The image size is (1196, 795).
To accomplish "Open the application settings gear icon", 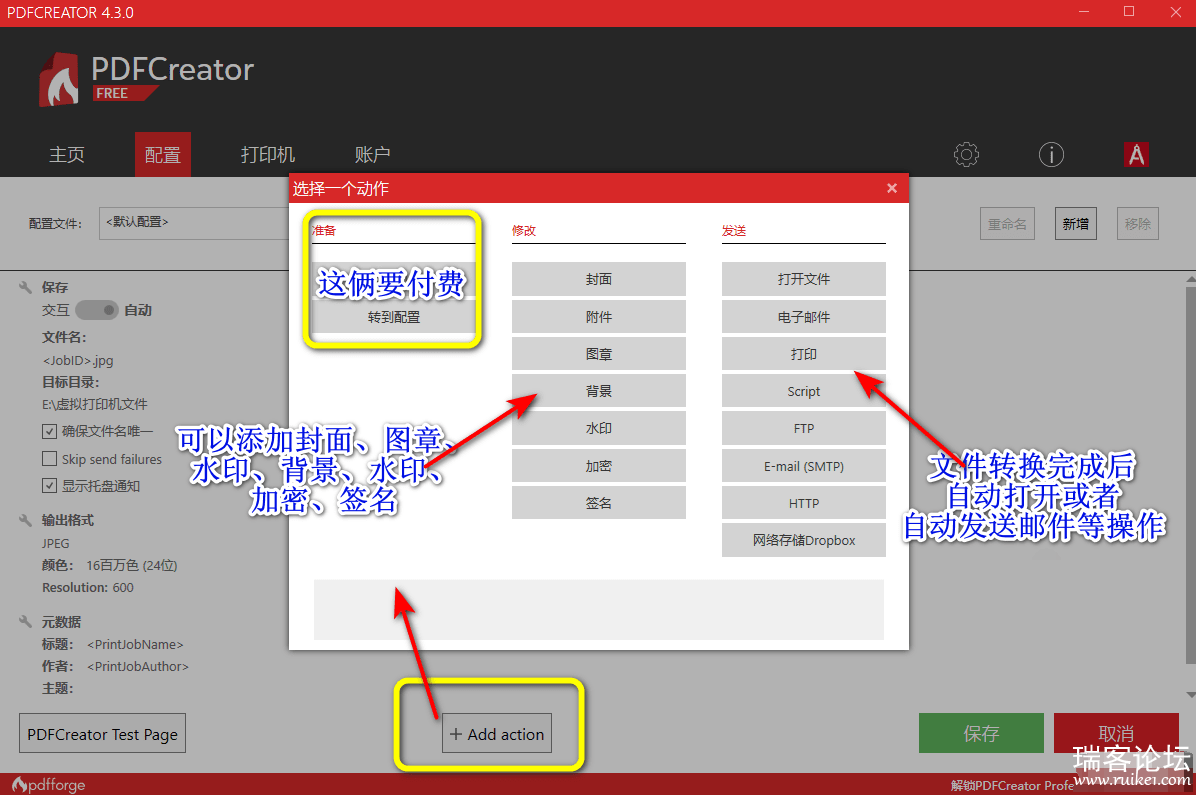I will tap(966, 155).
